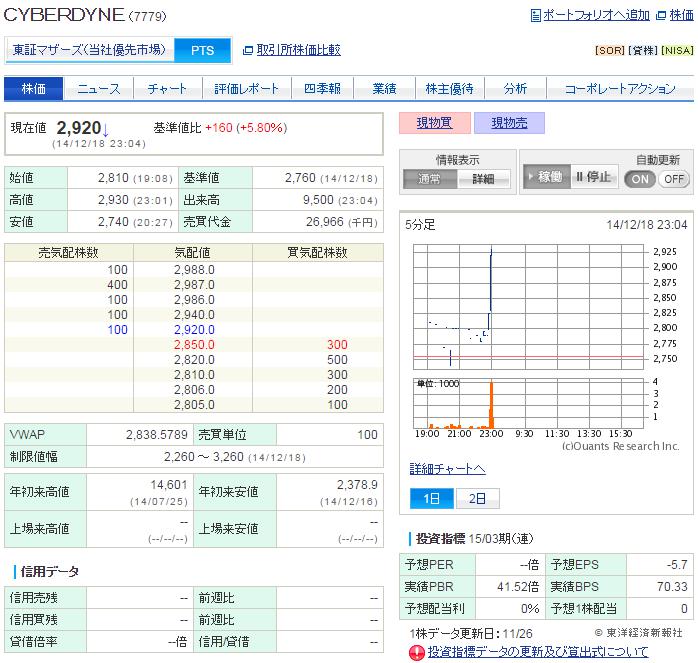The width and height of the screenshot is (698, 663).
Task: Click bid price 2,805.0 in order book
Action: (x=194, y=405)
